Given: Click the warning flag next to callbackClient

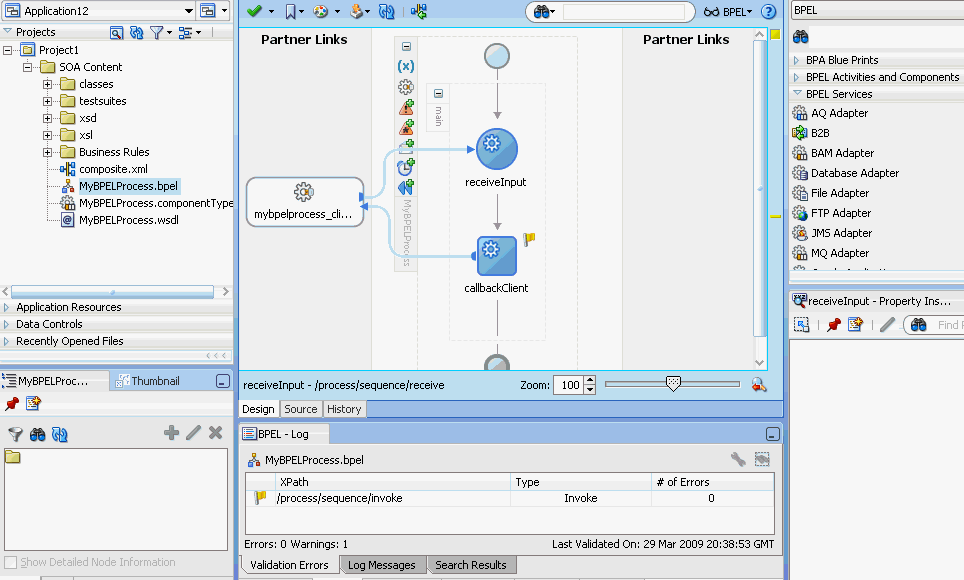Looking at the screenshot, I should pyautogui.click(x=529, y=239).
